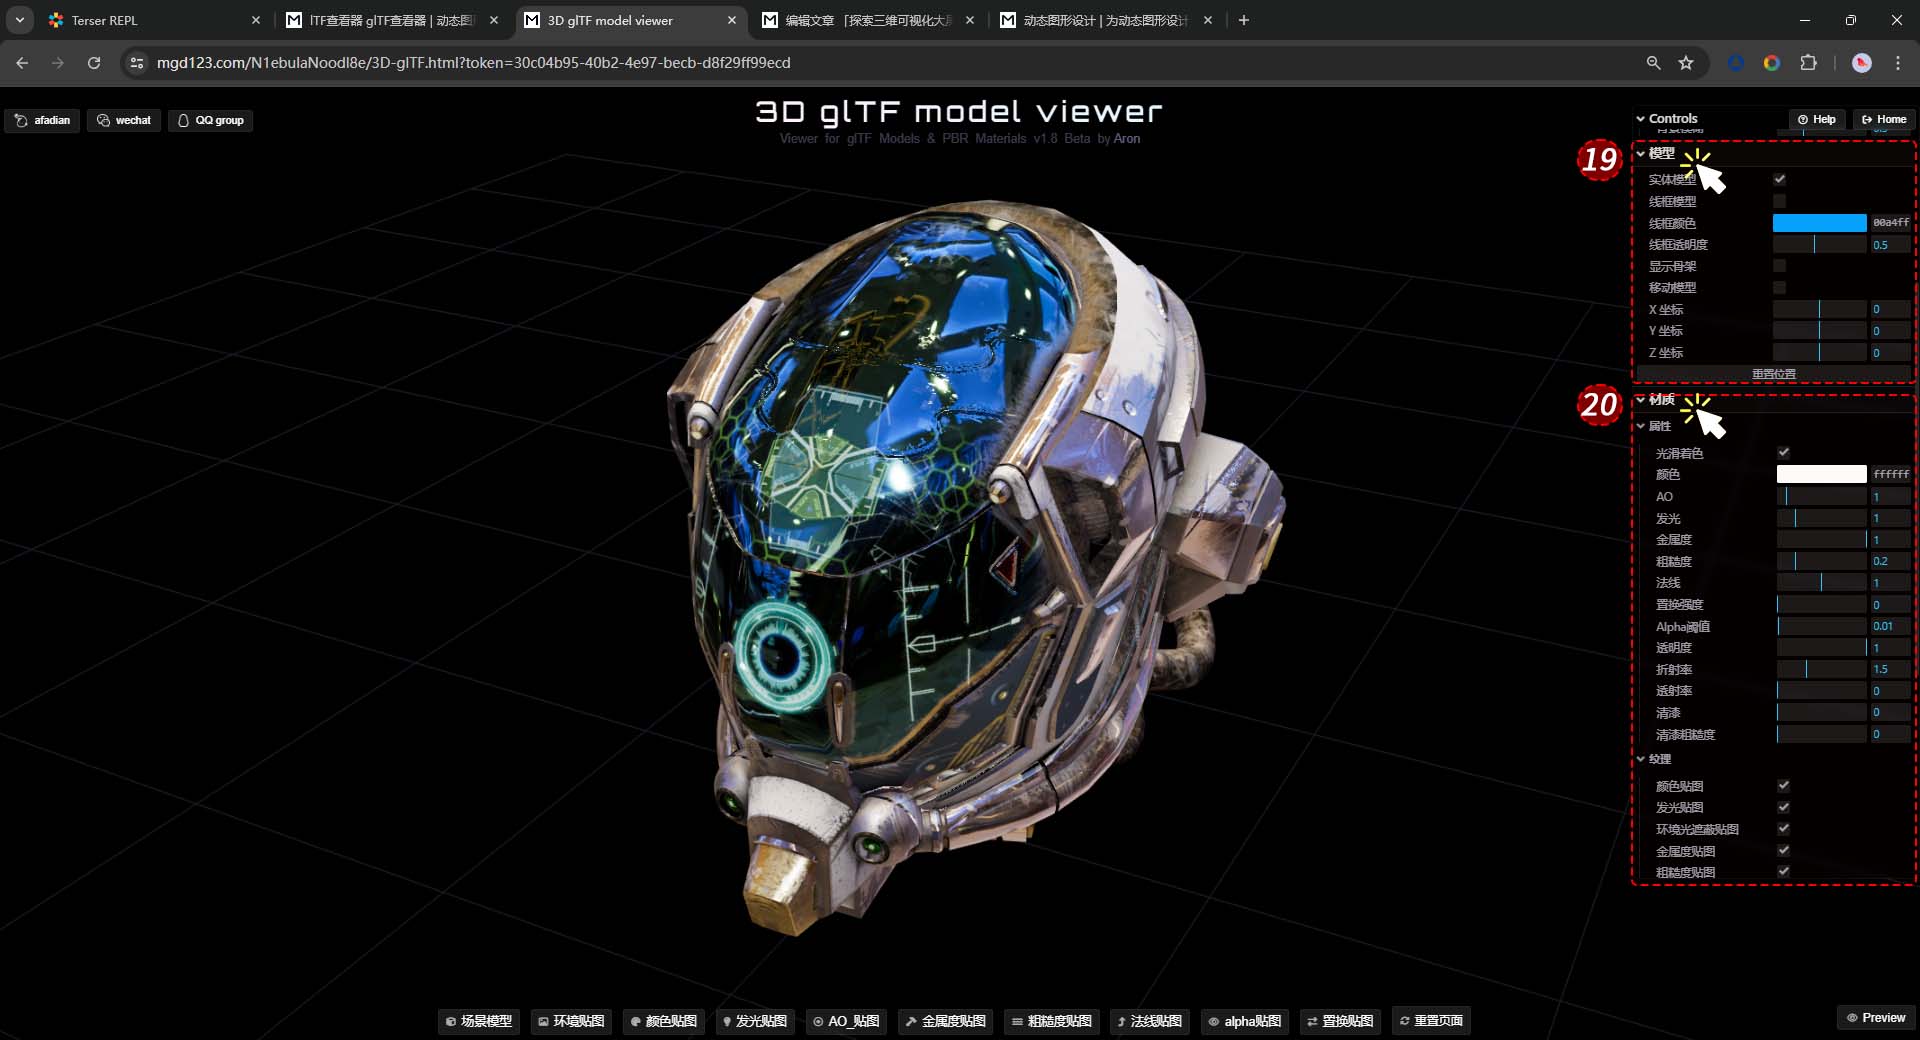1920x1040 pixels.
Task: Collapse the 纹理 texture folder
Action: [x=1658, y=759]
